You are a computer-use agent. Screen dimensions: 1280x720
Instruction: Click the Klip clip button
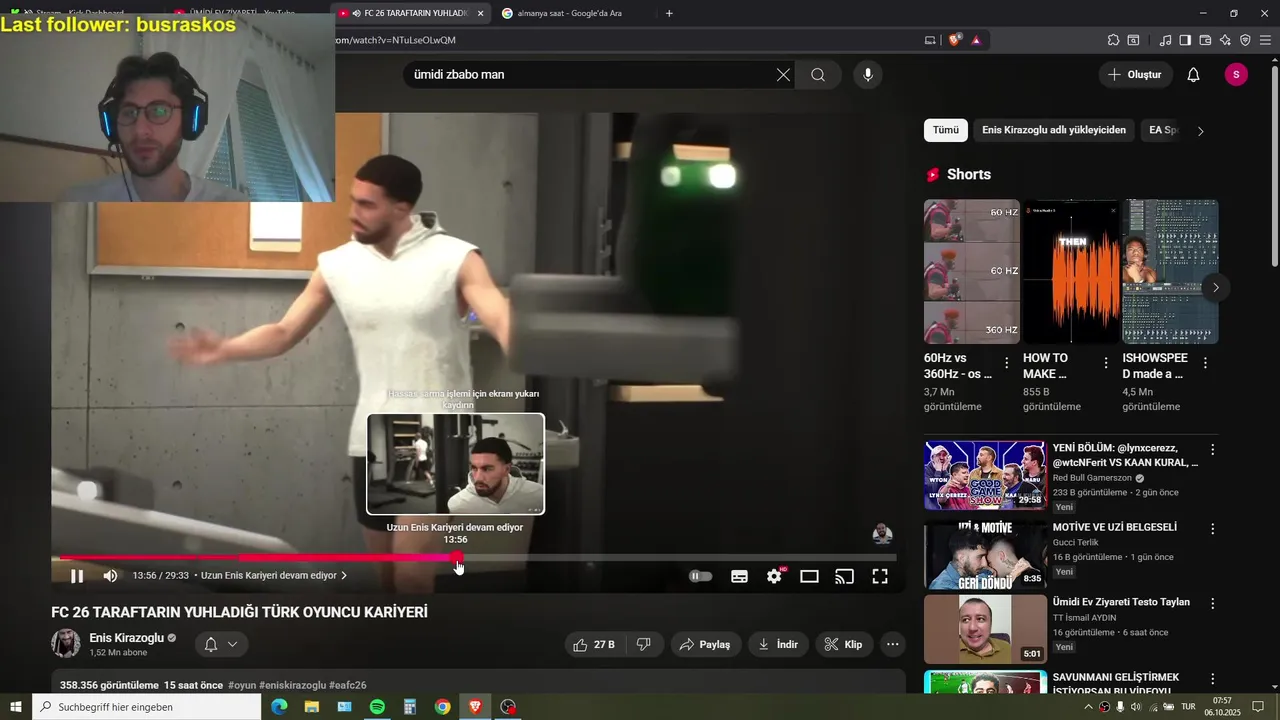(844, 644)
